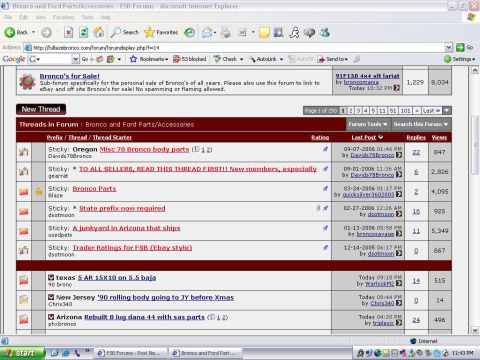Open Search this Forum dropdown
Image resolution: width=480 pixels, height=360 pixels.
421,124
